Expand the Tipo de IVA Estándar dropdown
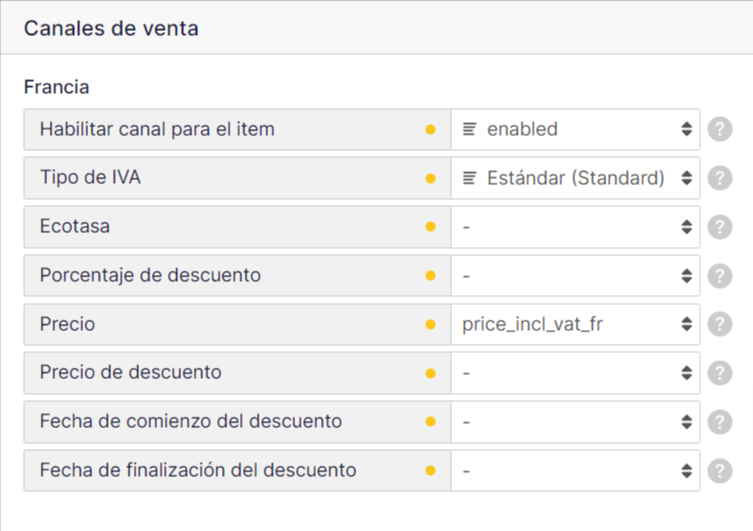The height and width of the screenshot is (531, 753). 575,178
